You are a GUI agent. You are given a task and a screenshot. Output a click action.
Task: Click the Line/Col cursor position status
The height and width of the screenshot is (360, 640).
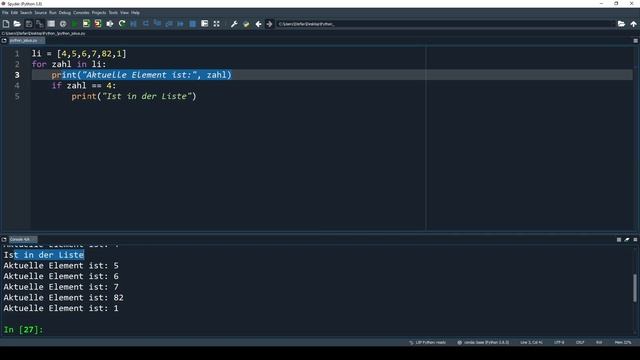(x=531, y=342)
